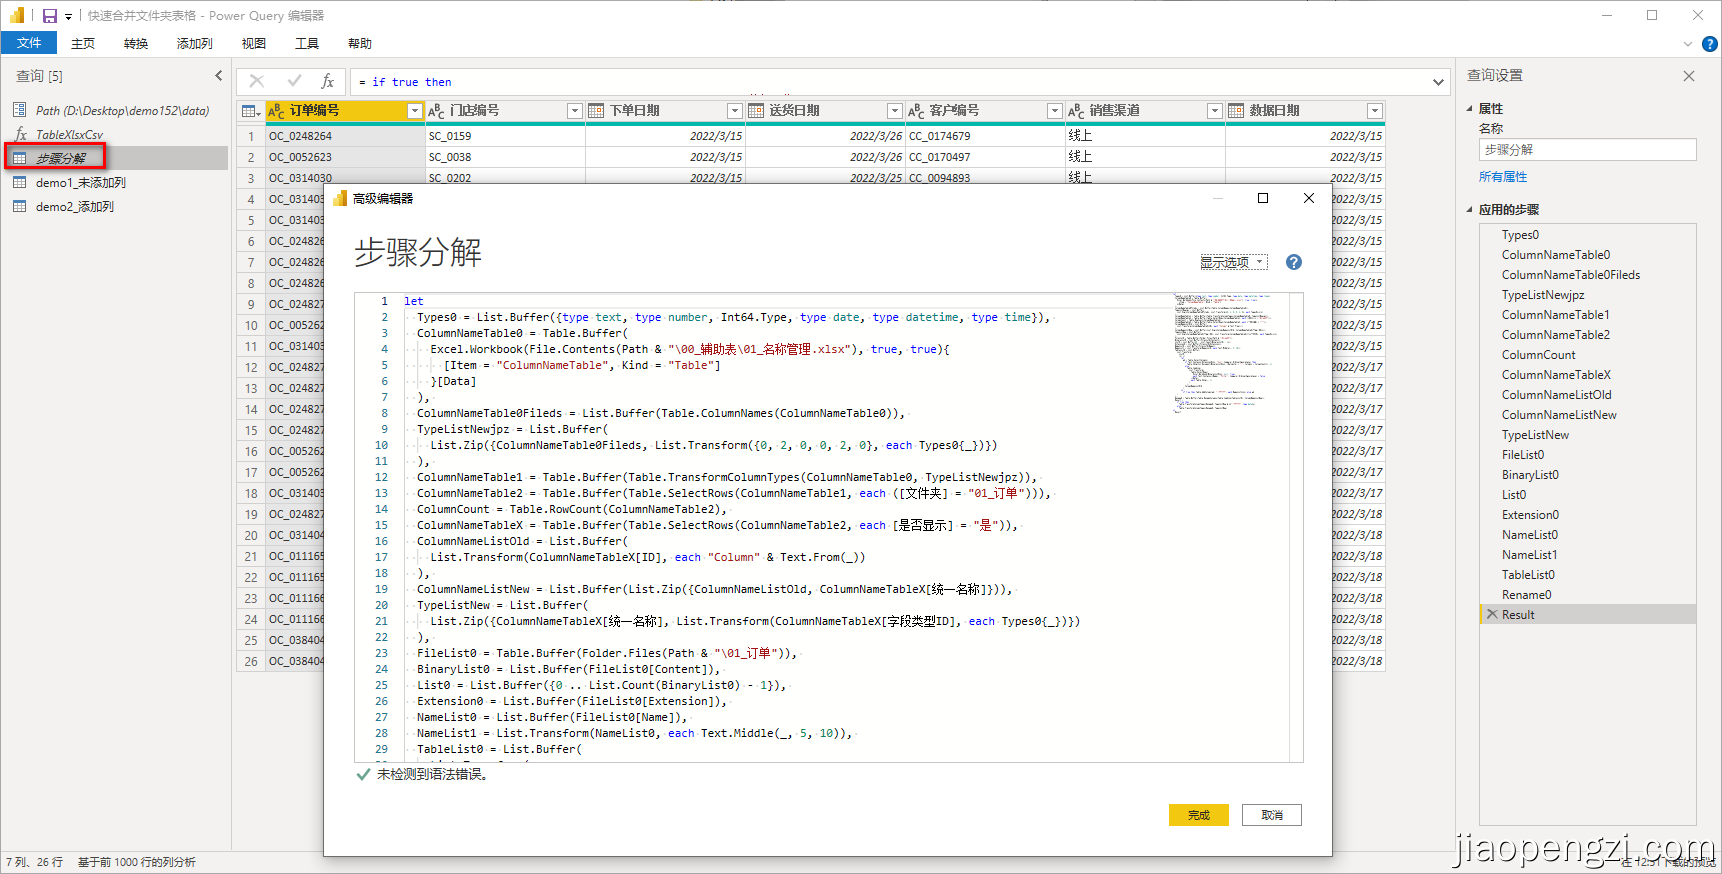
Task: Click the 送货日期 date type icon
Action: tap(756, 111)
